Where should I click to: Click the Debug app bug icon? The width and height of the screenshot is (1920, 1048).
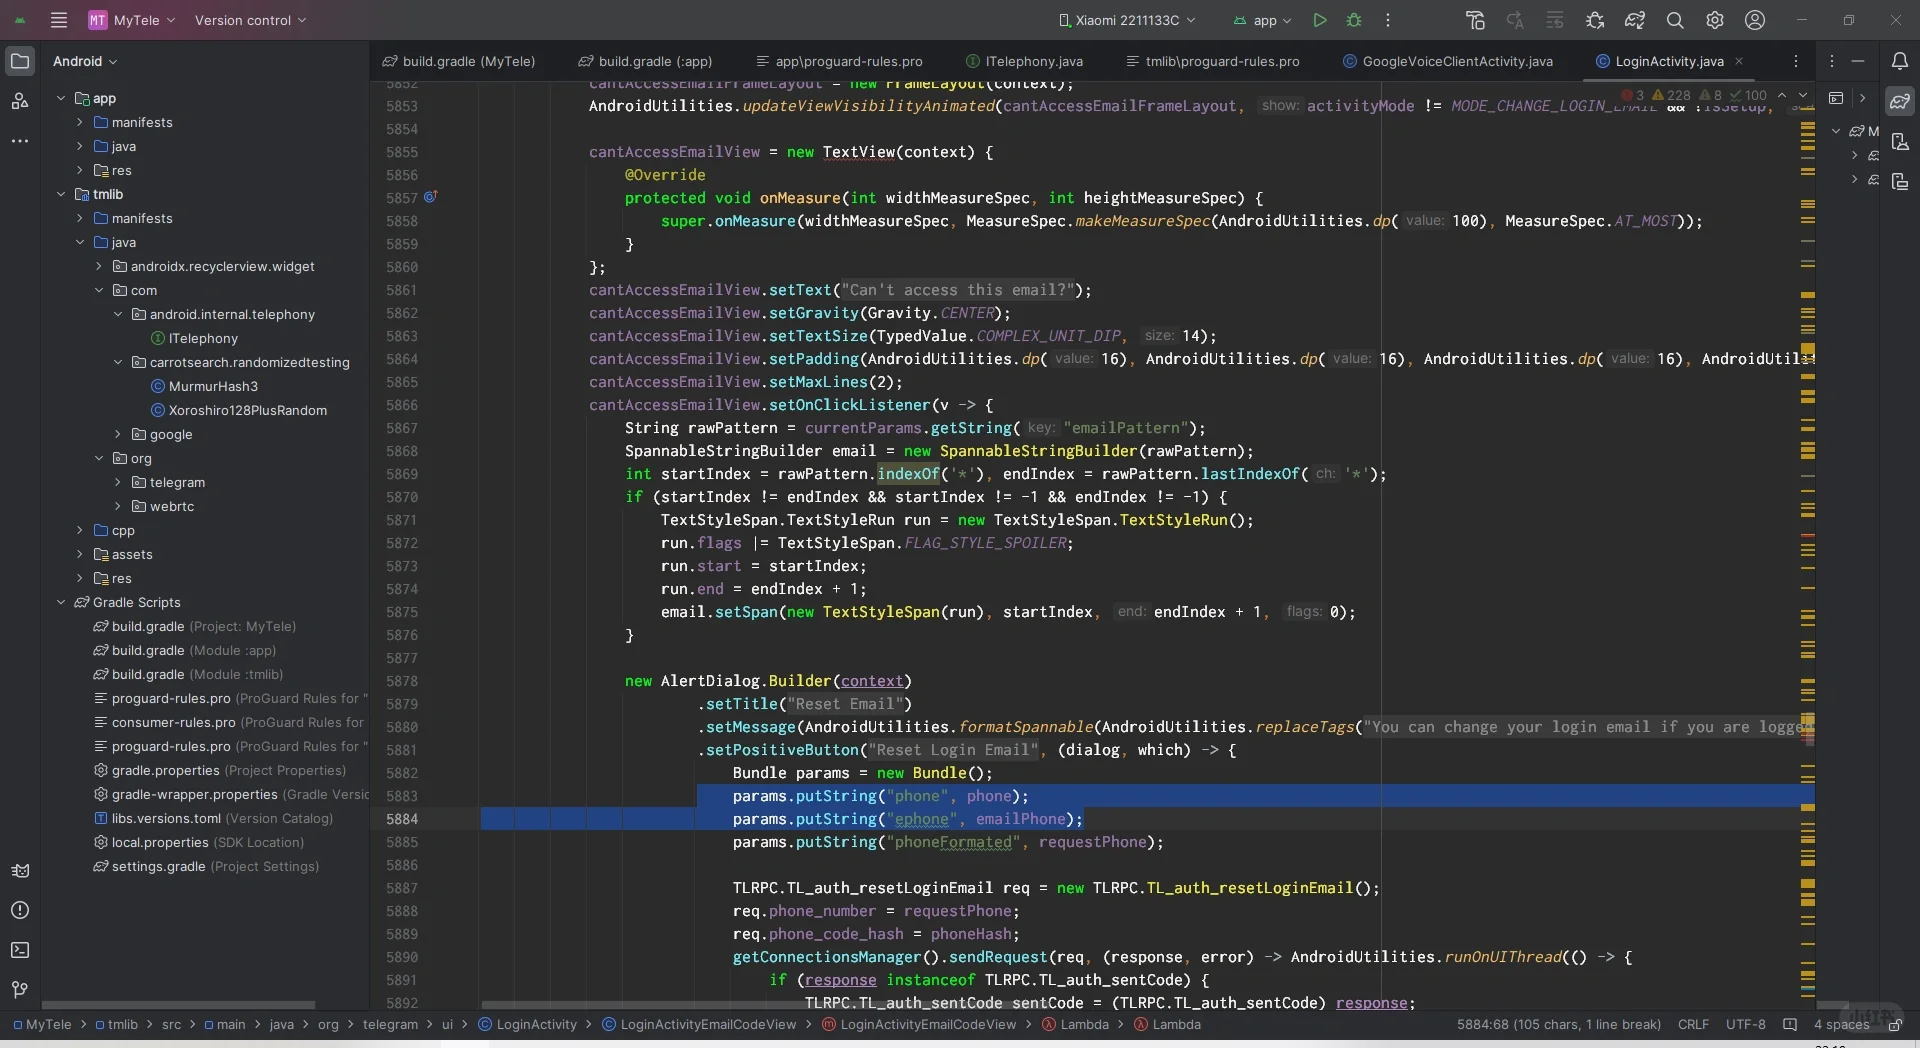click(x=1354, y=20)
